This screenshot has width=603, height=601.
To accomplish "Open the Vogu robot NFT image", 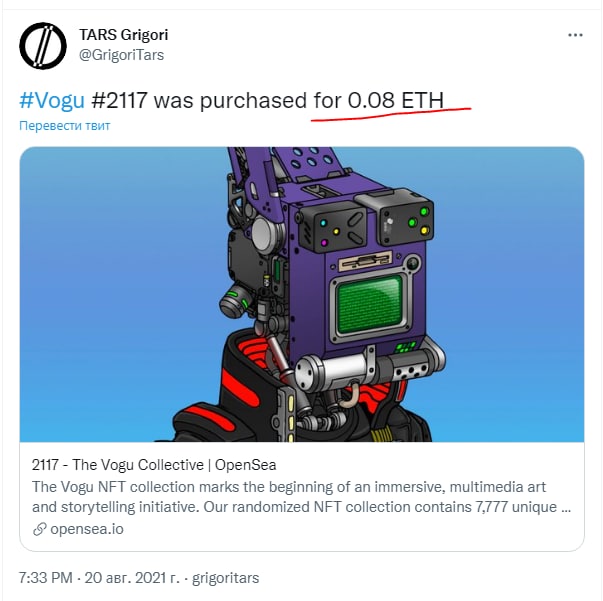I will pos(302,294).
